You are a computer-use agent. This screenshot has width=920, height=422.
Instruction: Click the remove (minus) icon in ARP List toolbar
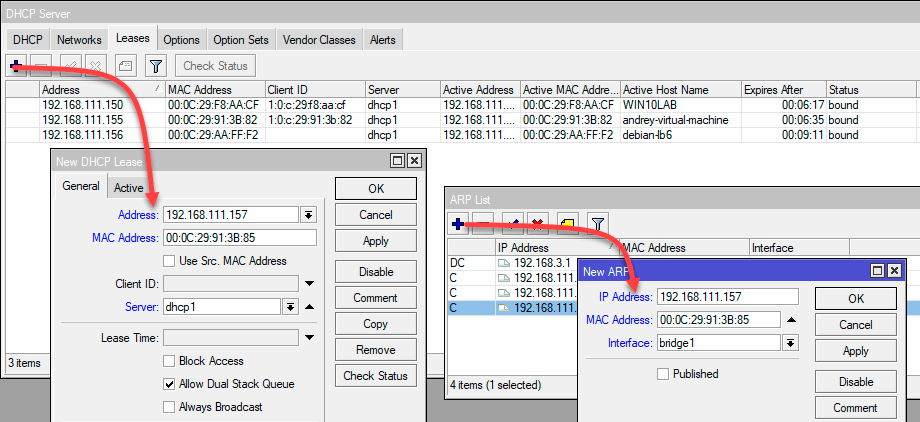[x=483, y=224]
